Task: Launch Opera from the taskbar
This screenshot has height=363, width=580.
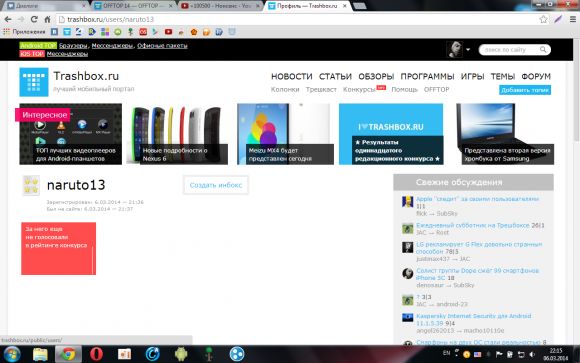Action: [x=96, y=354]
